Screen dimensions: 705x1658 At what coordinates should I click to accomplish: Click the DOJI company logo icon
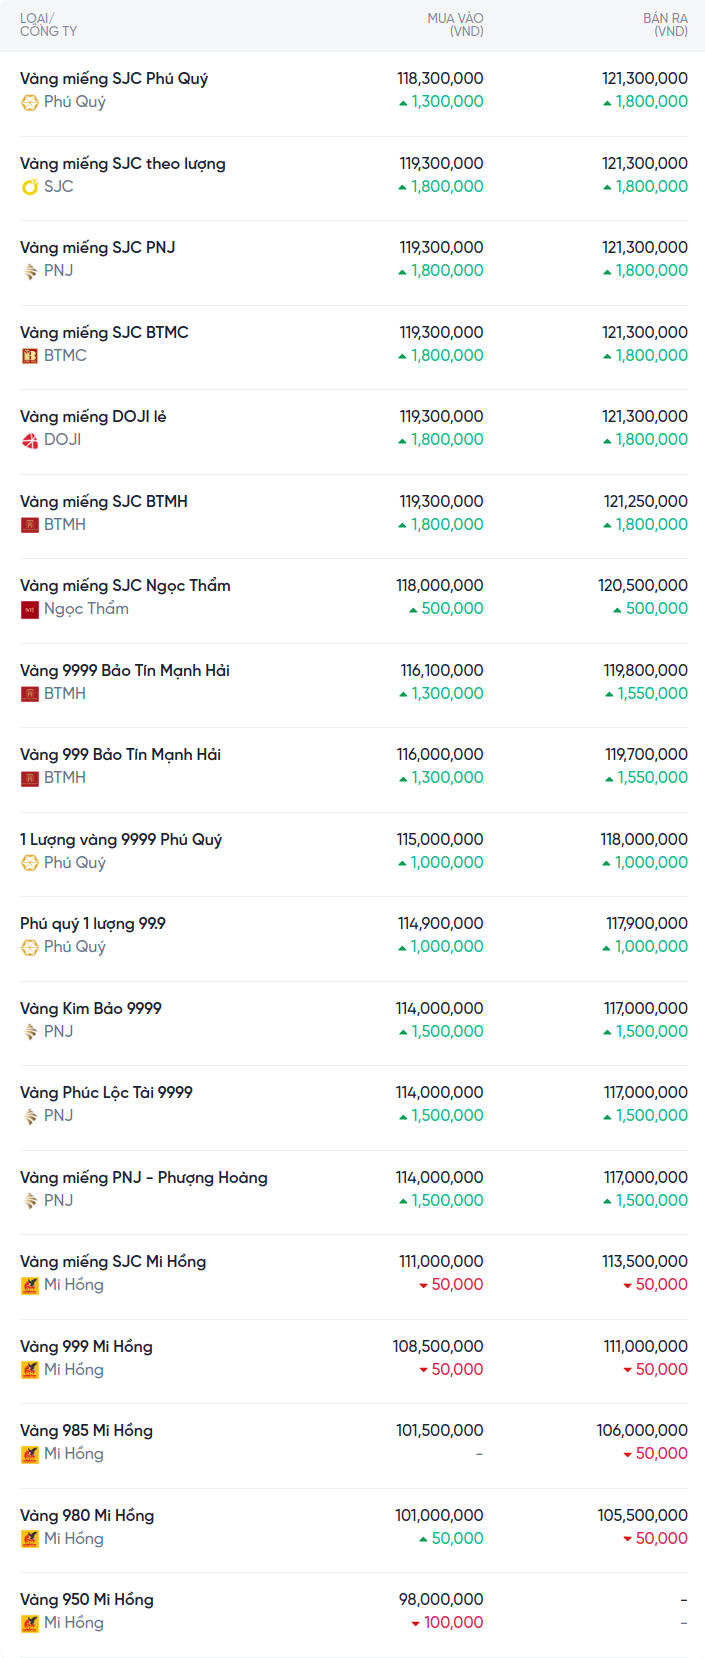point(30,440)
